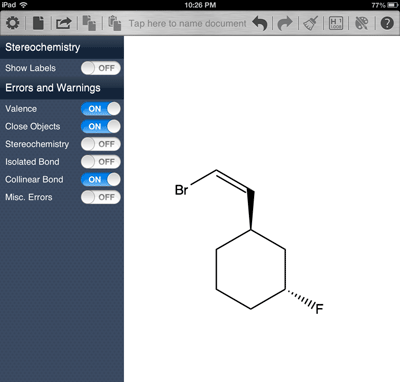Undo the last action
The width and height of the screenshot is (400, 382).
260,23
